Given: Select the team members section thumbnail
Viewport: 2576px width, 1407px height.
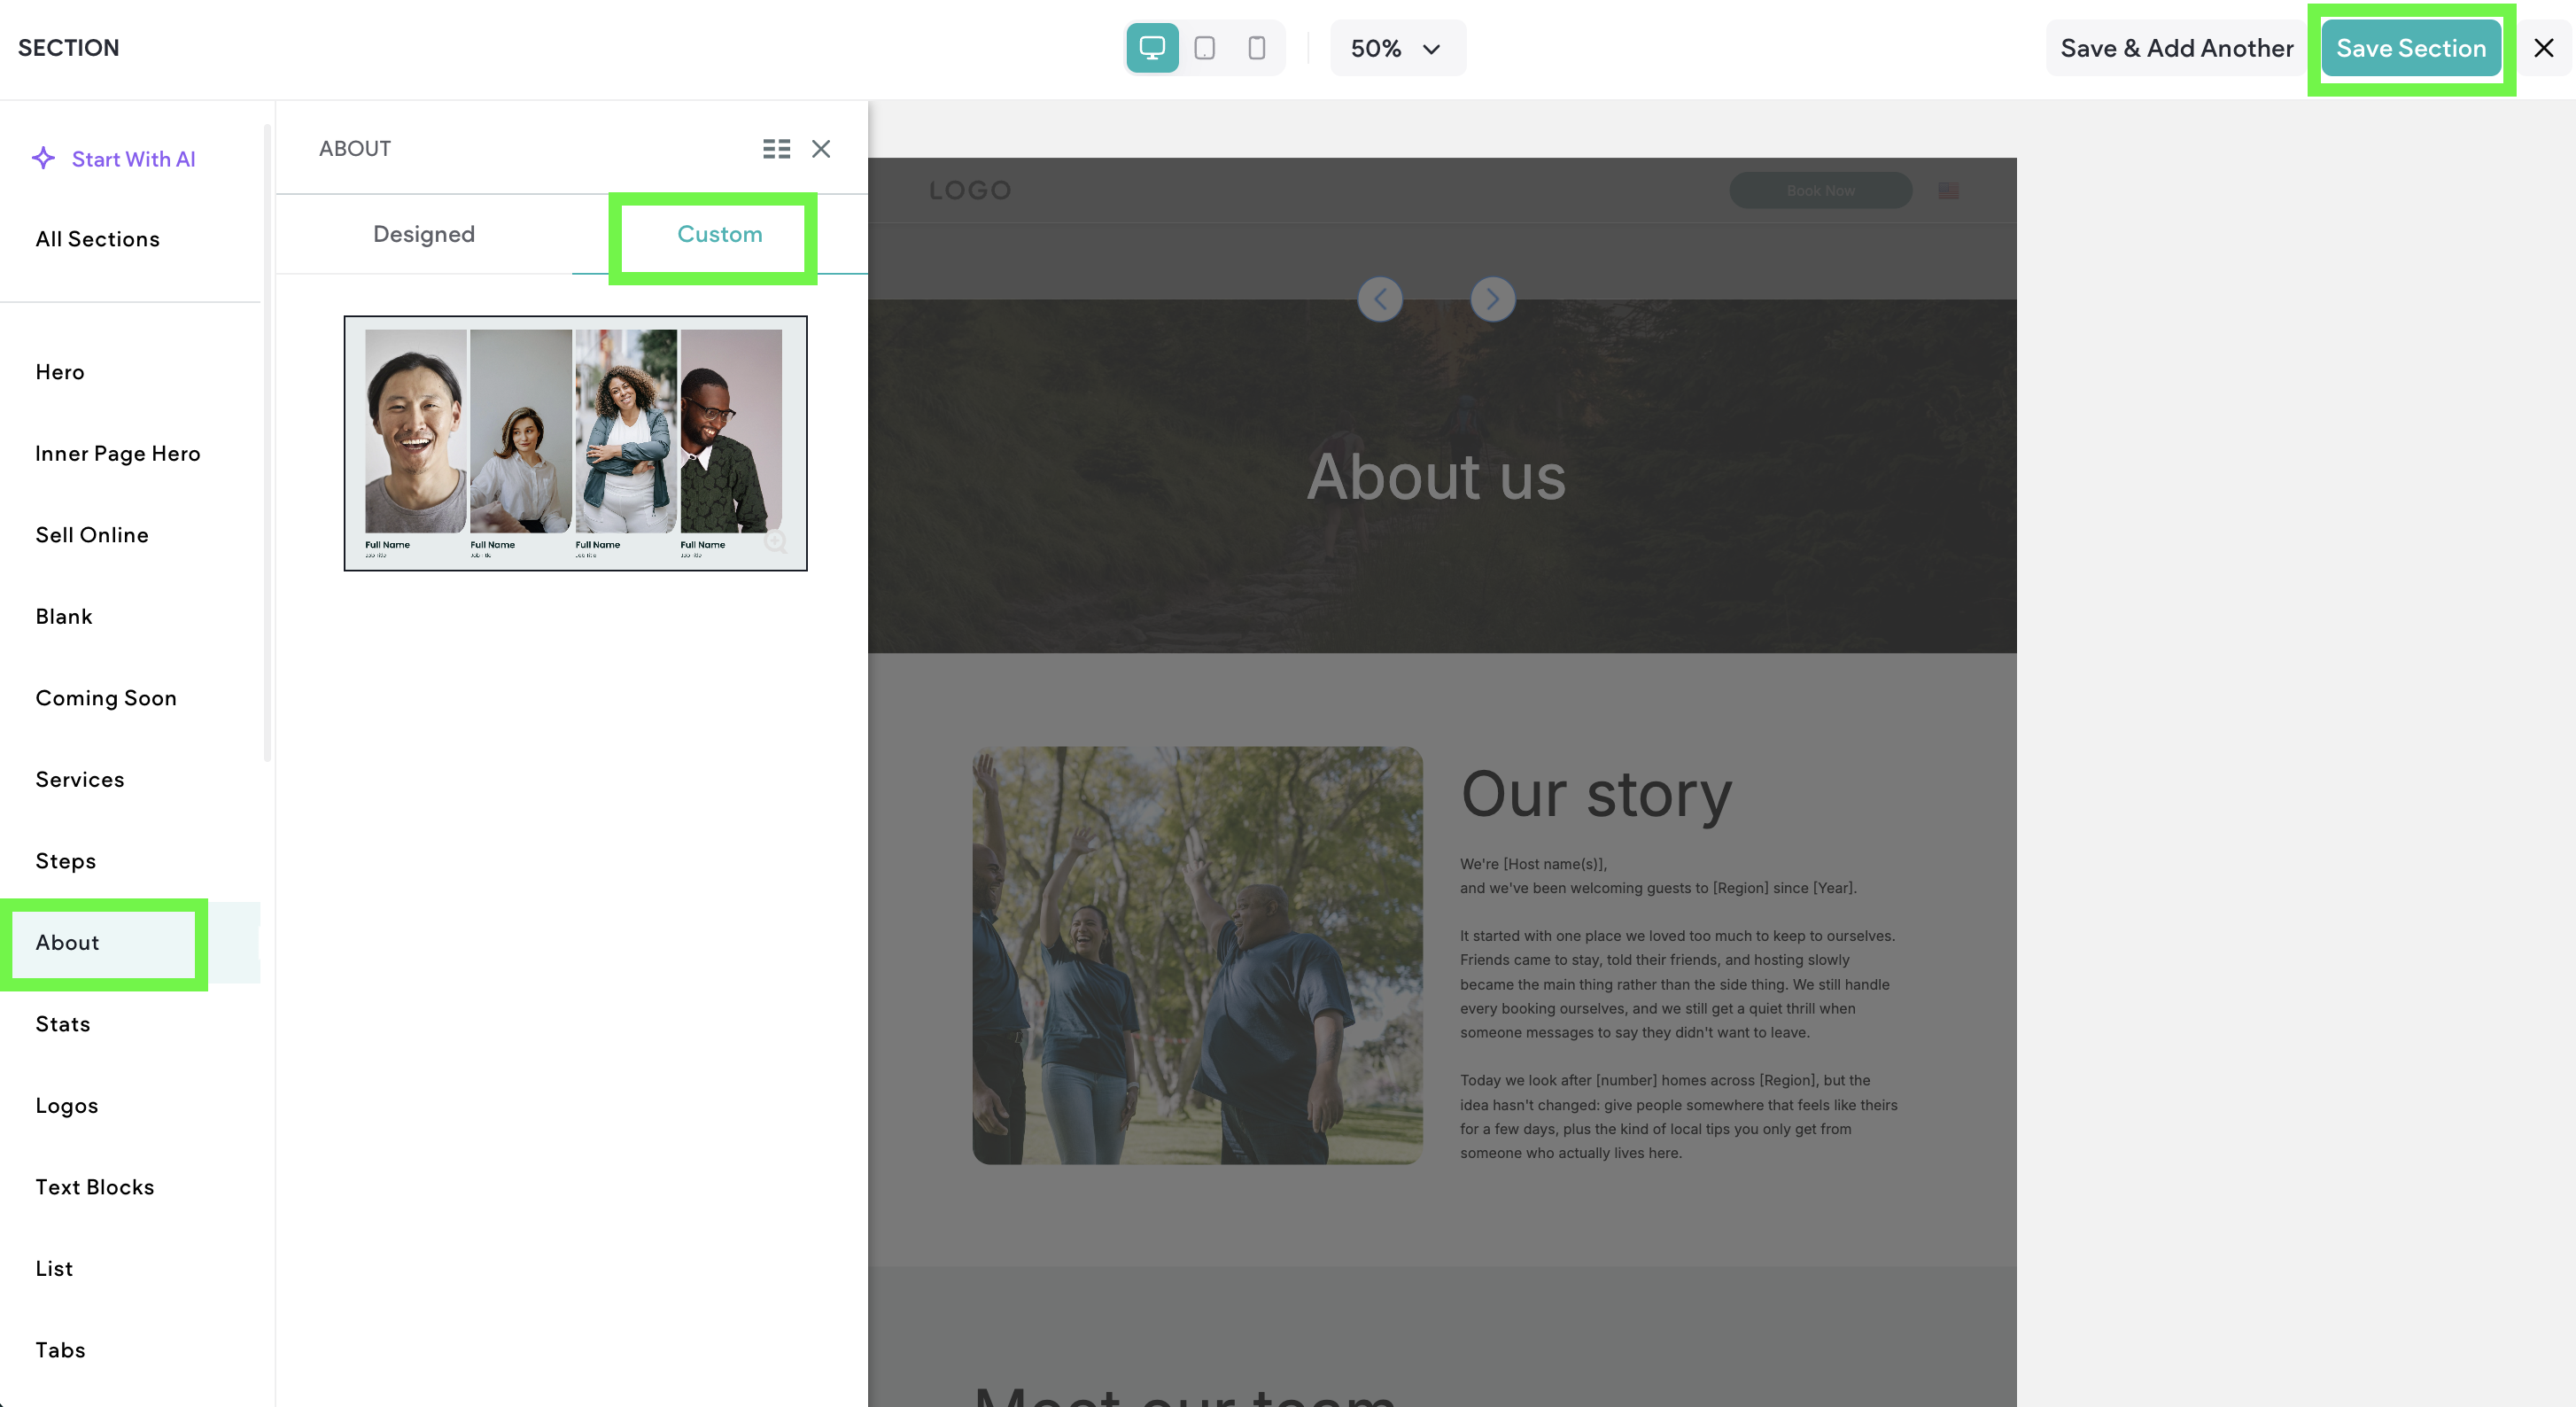Looking at the screenshot, I should 575,443.
